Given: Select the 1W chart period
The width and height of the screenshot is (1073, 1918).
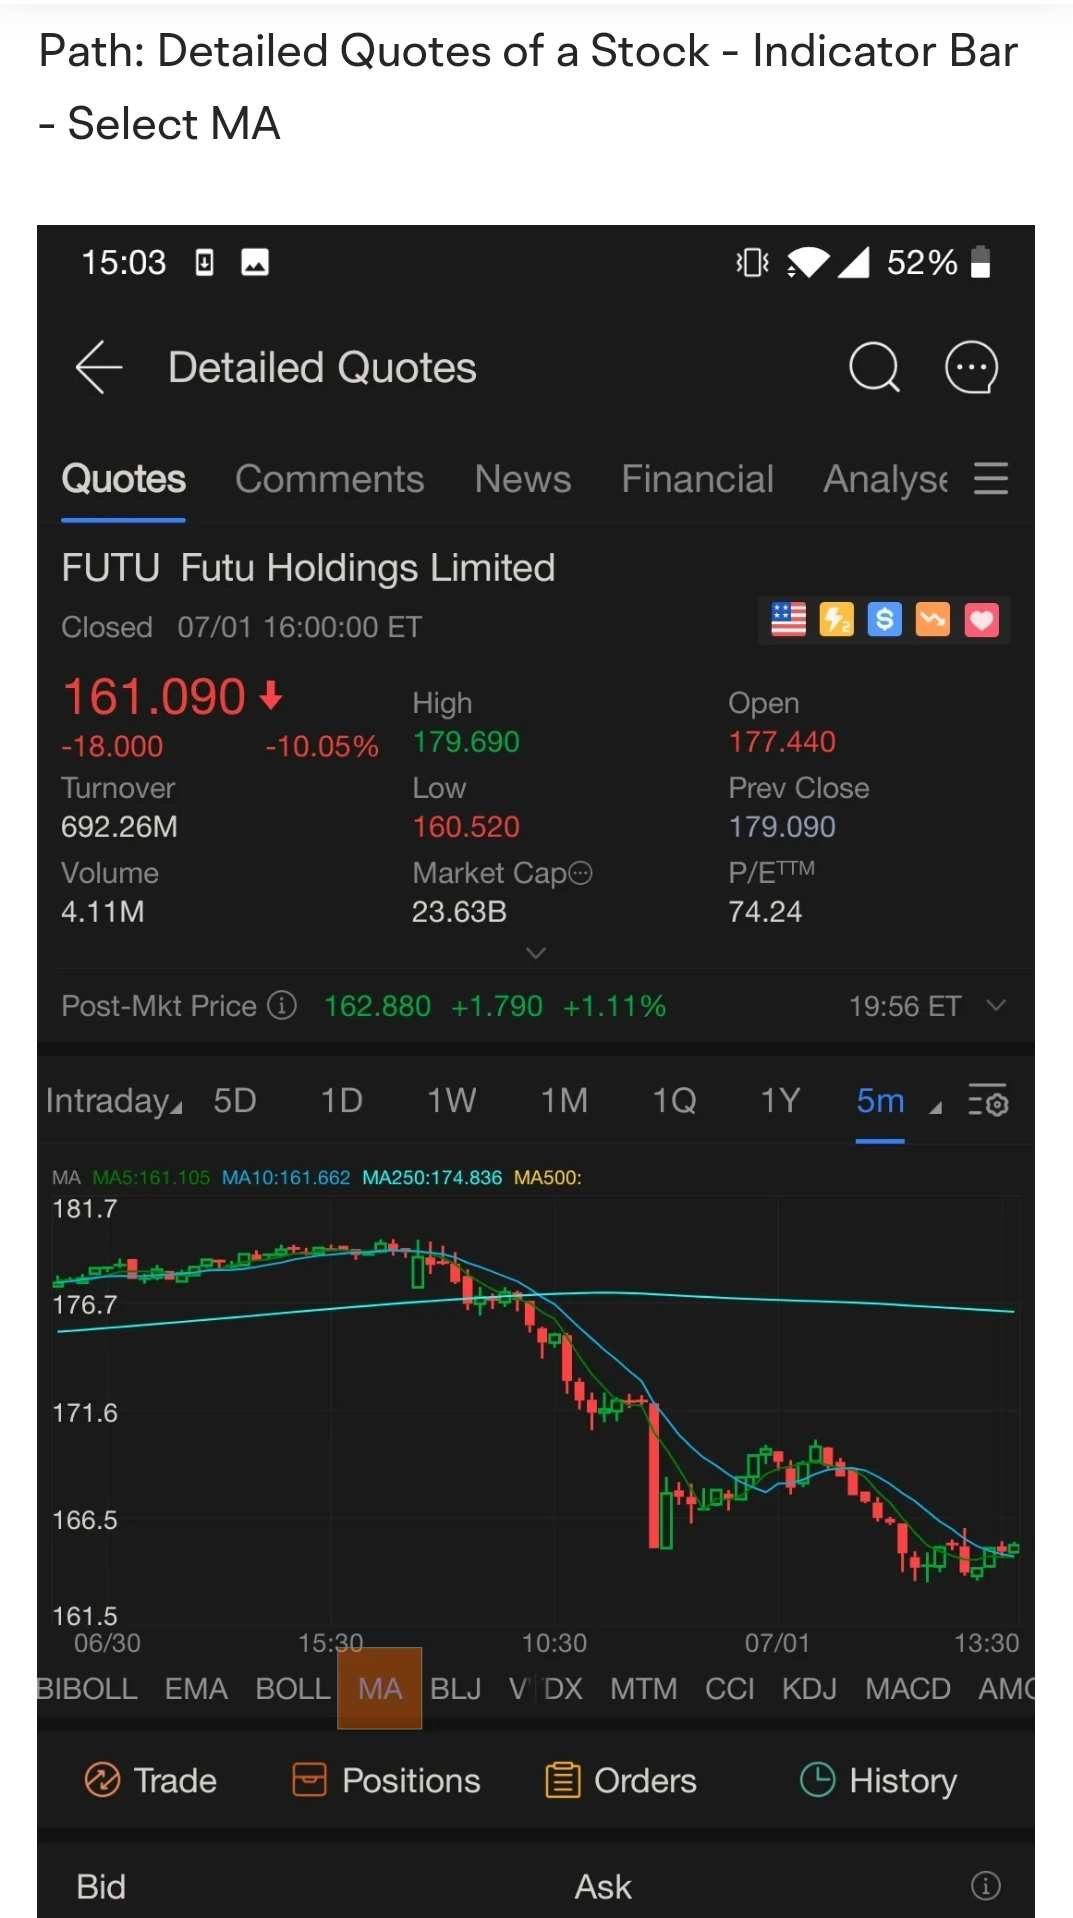Looking at the screenshot, I should [451, 1101].
